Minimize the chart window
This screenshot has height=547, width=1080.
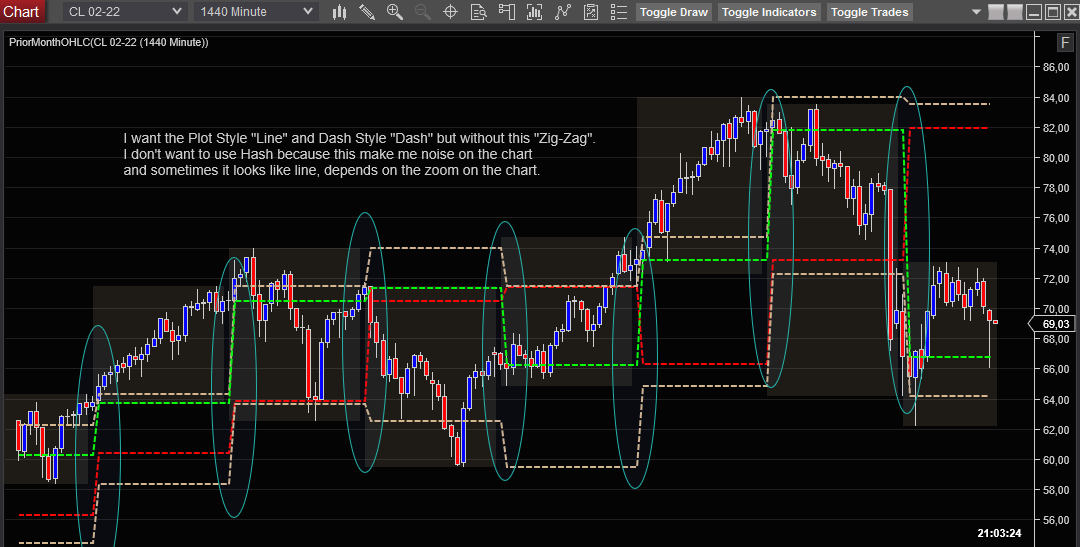(x=1033, y=12)
